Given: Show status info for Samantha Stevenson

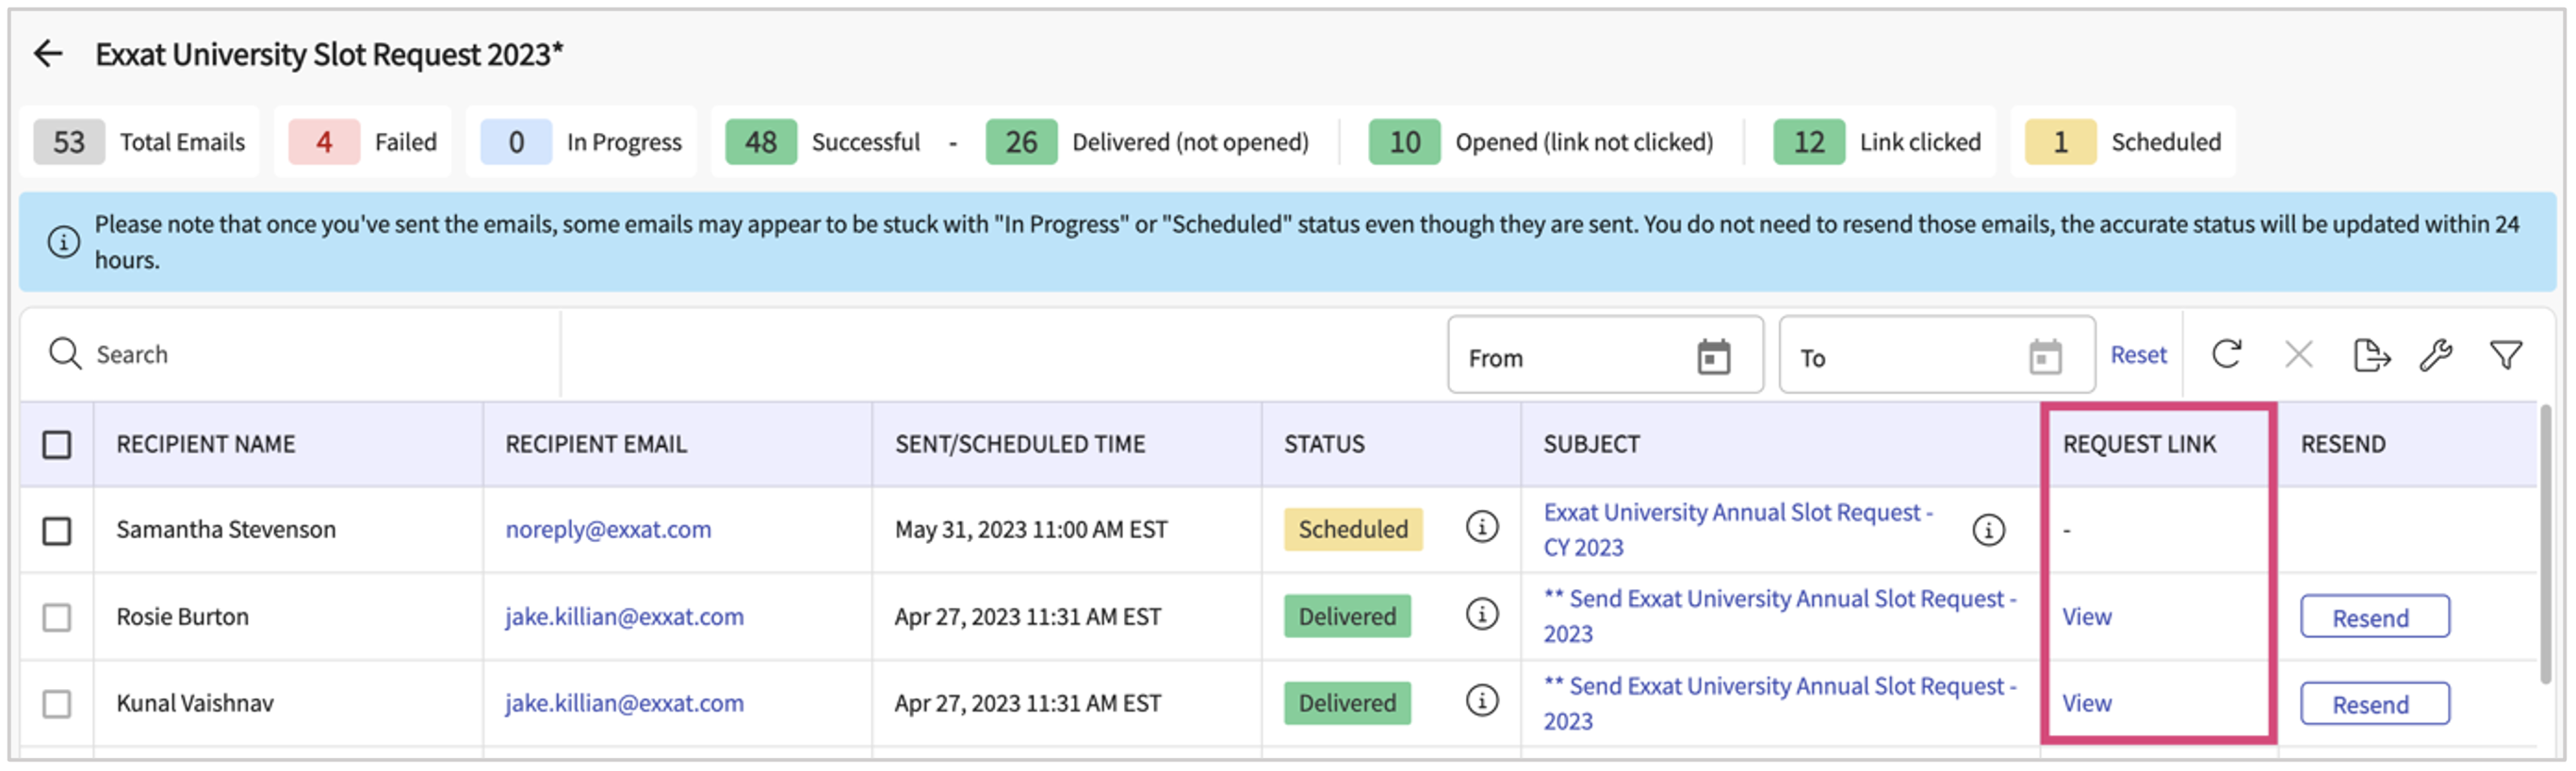Looking at the screenshot, I should point(1481,526).
